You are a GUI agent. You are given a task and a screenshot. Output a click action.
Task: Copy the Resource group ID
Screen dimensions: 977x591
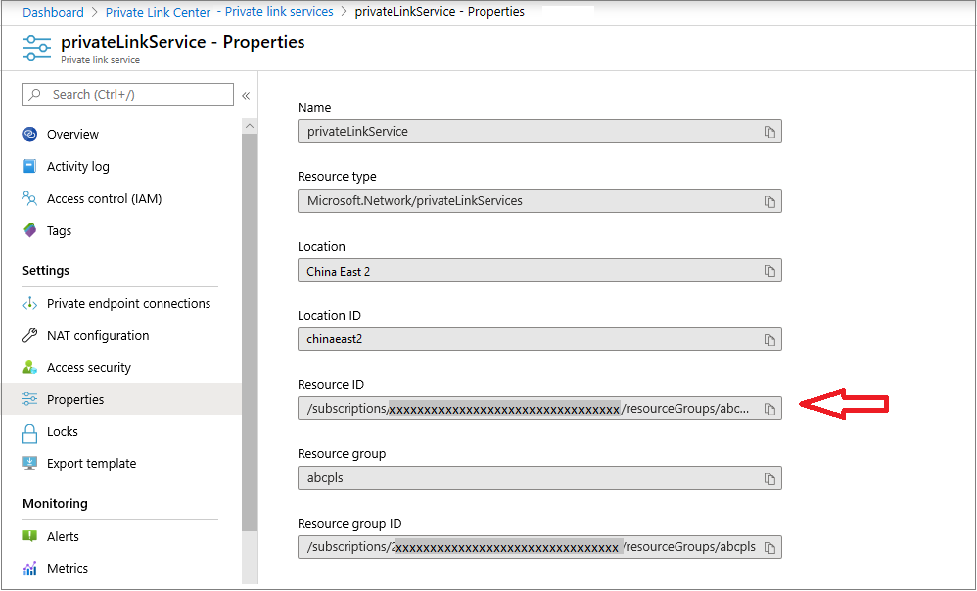tap(770, 548)
